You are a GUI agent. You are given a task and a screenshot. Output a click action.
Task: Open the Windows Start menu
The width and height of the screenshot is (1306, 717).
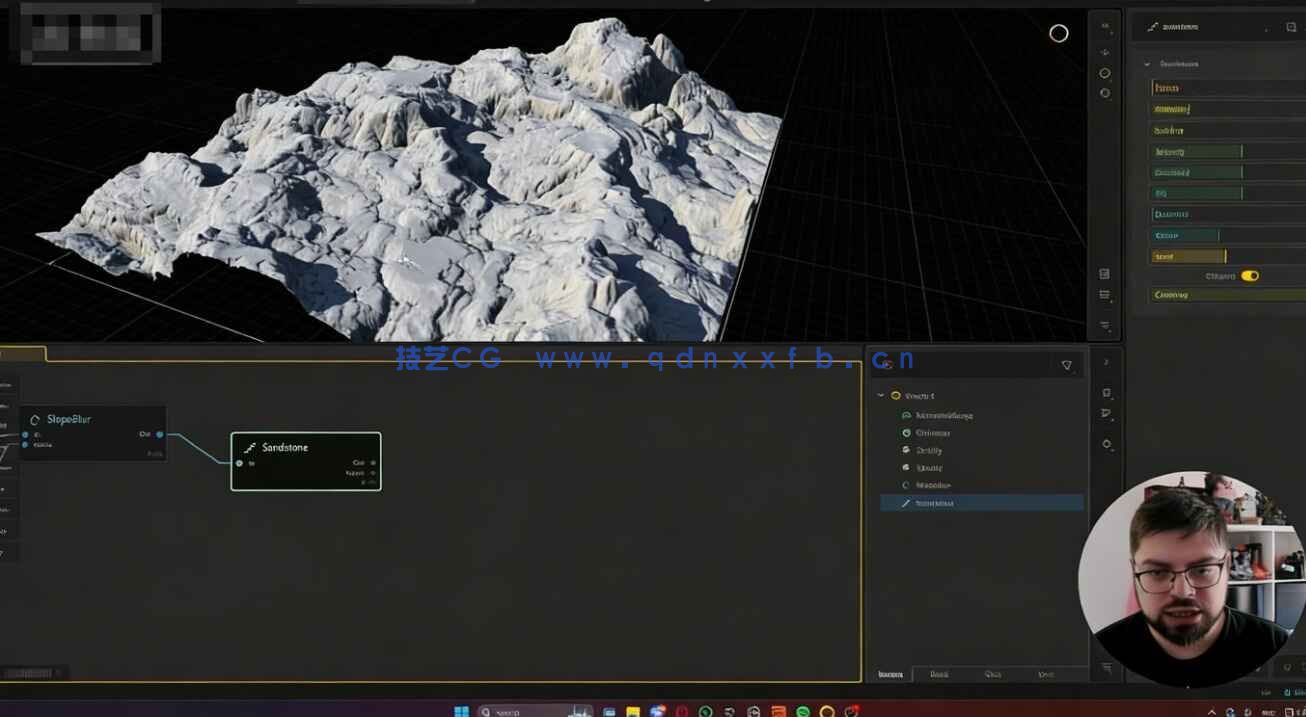click(x=461, y=711)
